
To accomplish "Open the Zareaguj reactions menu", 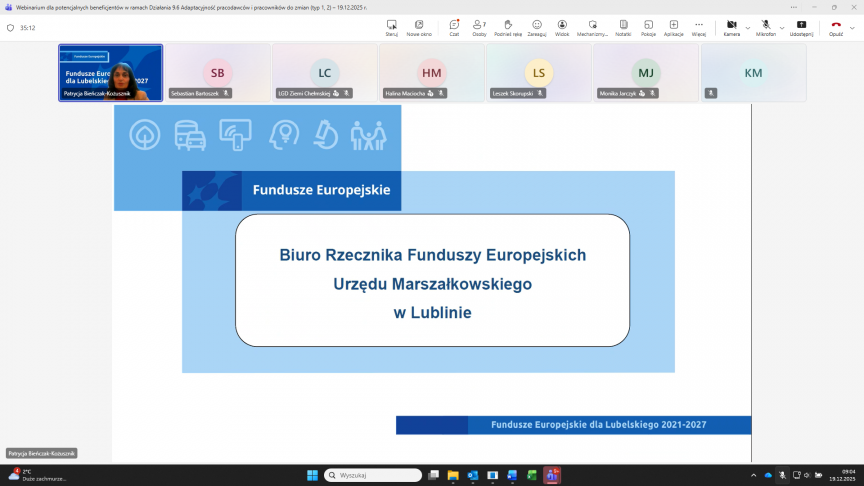I will (x=537, y=26).
